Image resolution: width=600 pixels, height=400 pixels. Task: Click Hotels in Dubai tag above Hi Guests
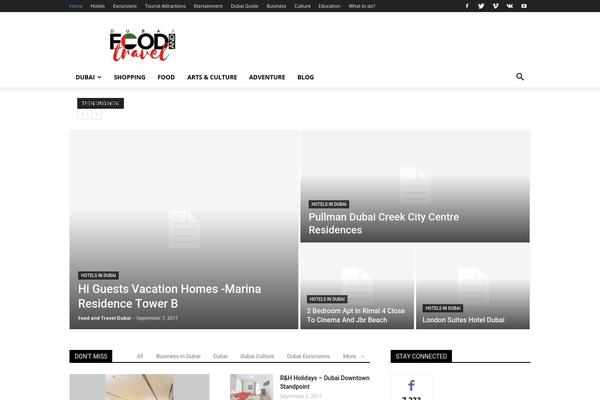pos(98,275)
